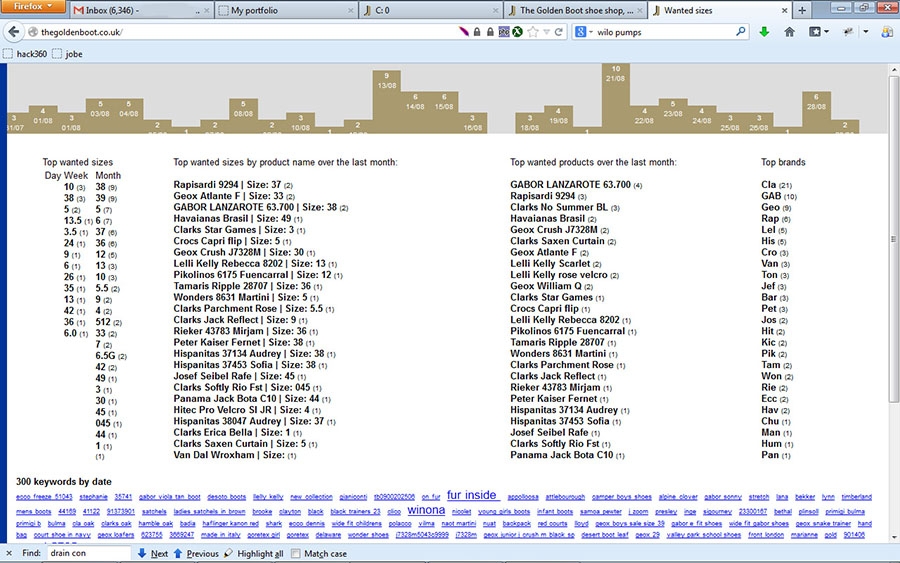This screenshot has height=563, width=900.
Task: Click the 'Cla (21)' top brand entry
Action: (x=777, y=184)
